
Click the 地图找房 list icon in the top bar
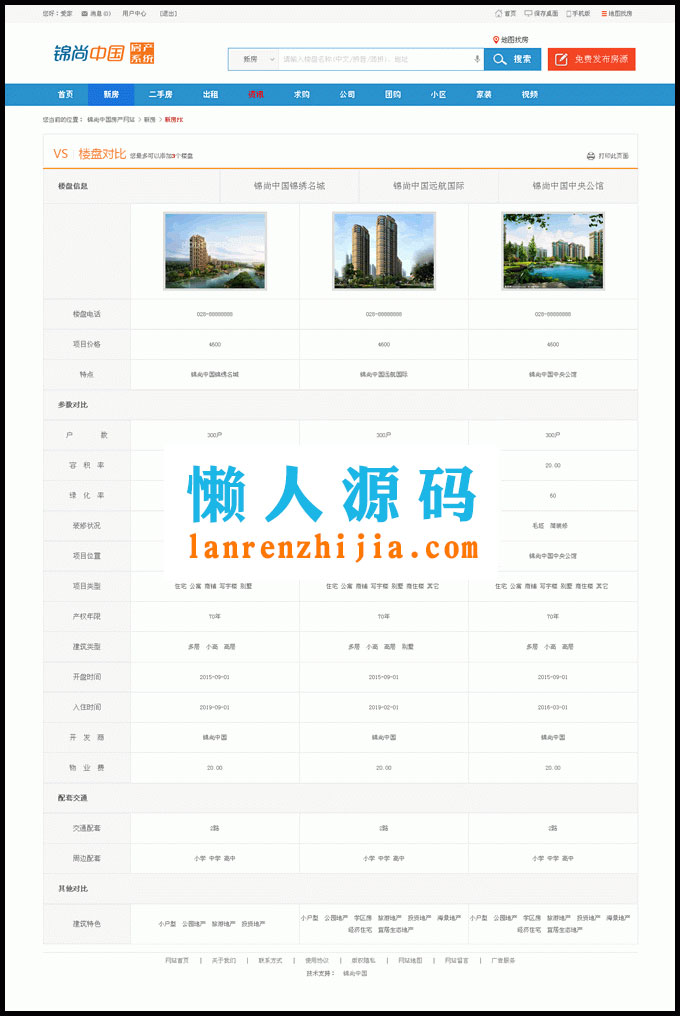click(x=604, y=14)
